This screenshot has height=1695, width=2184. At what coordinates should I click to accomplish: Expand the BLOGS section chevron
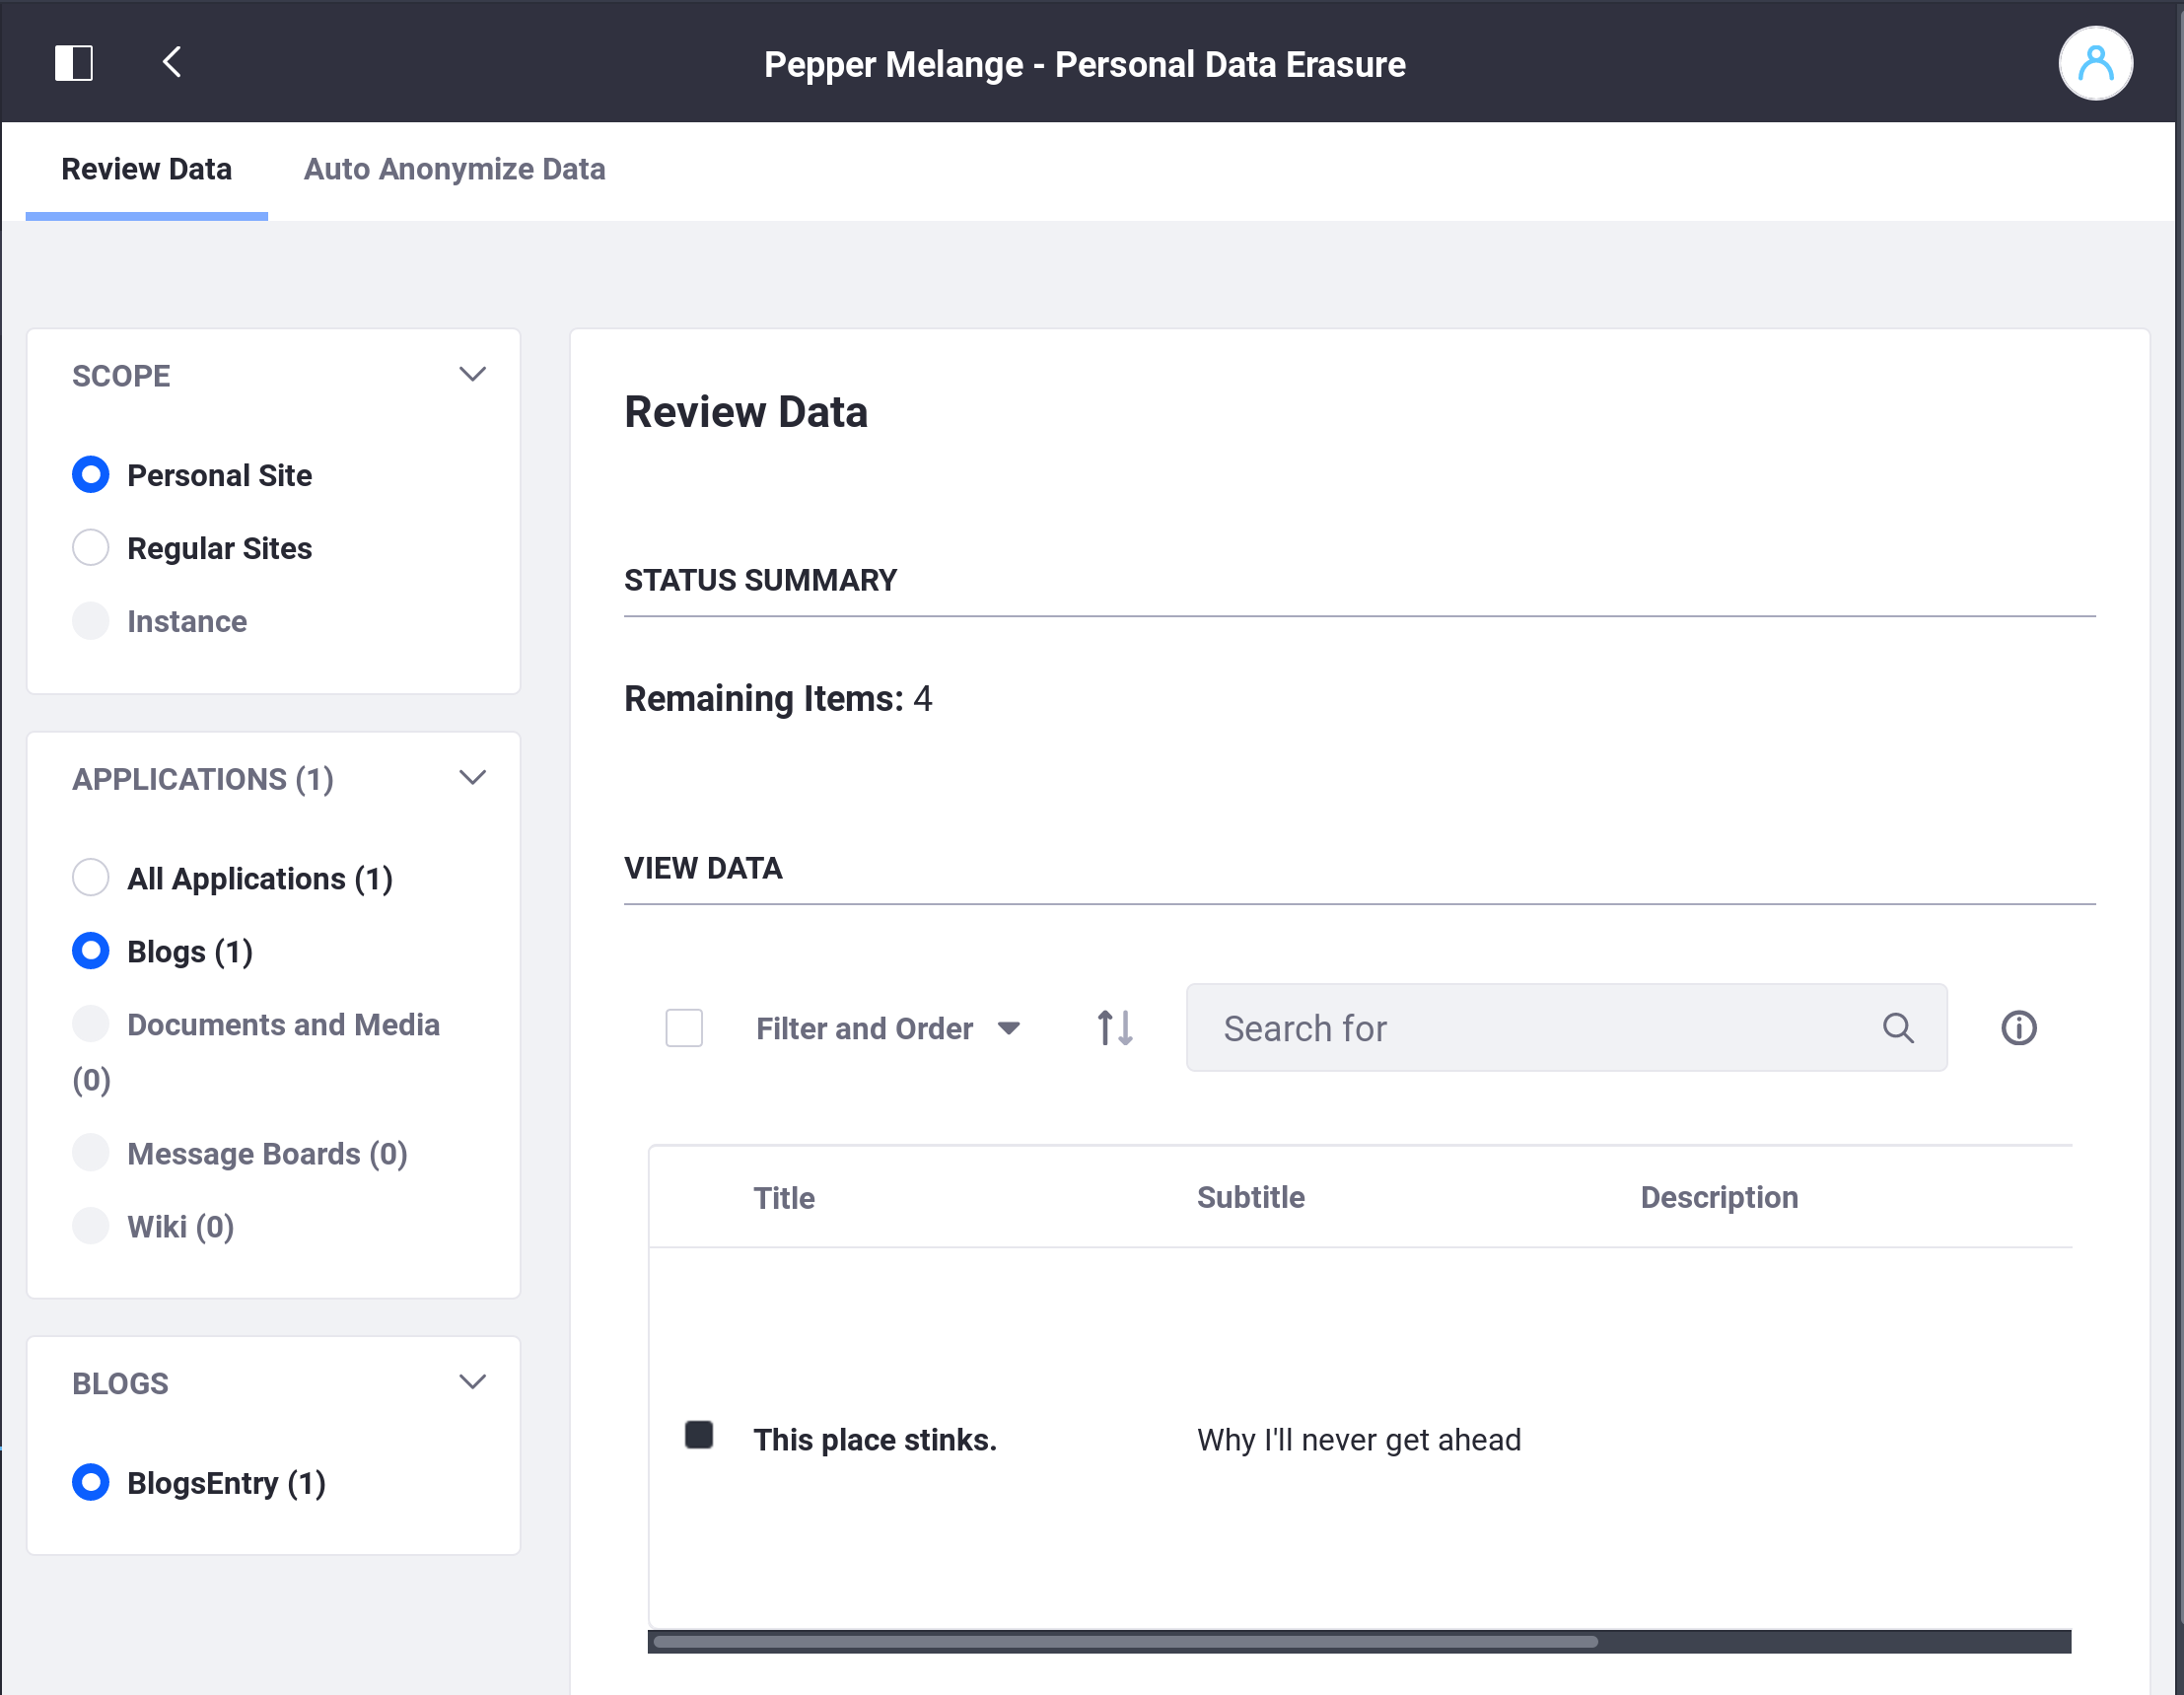click(469, 1383)
